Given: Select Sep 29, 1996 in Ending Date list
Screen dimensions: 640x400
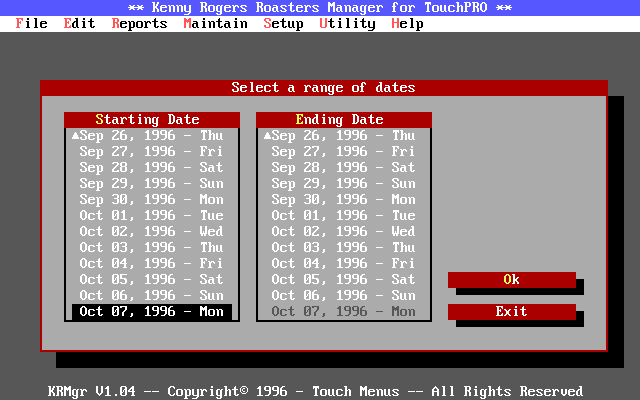Looking at the screenshot, I should click(344, 184).
